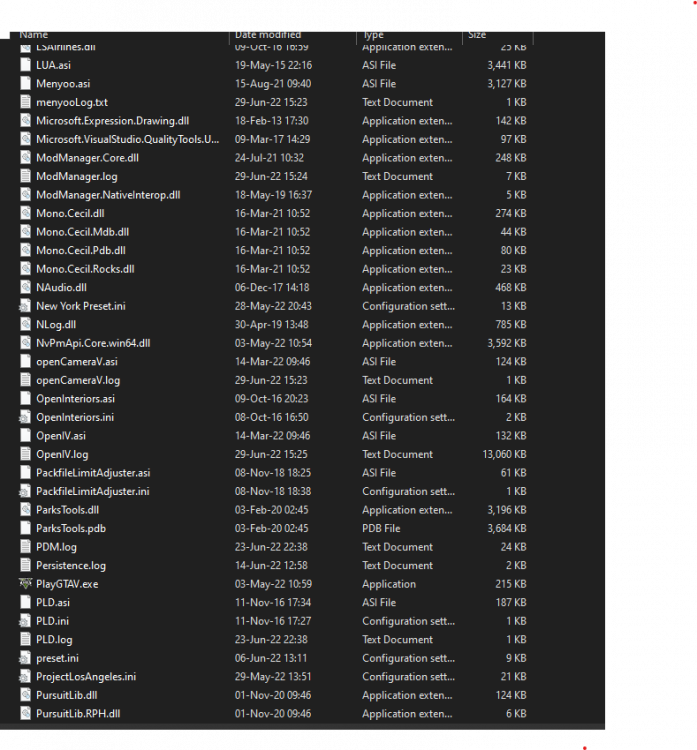Click the LUA.asi file icon

25,65
